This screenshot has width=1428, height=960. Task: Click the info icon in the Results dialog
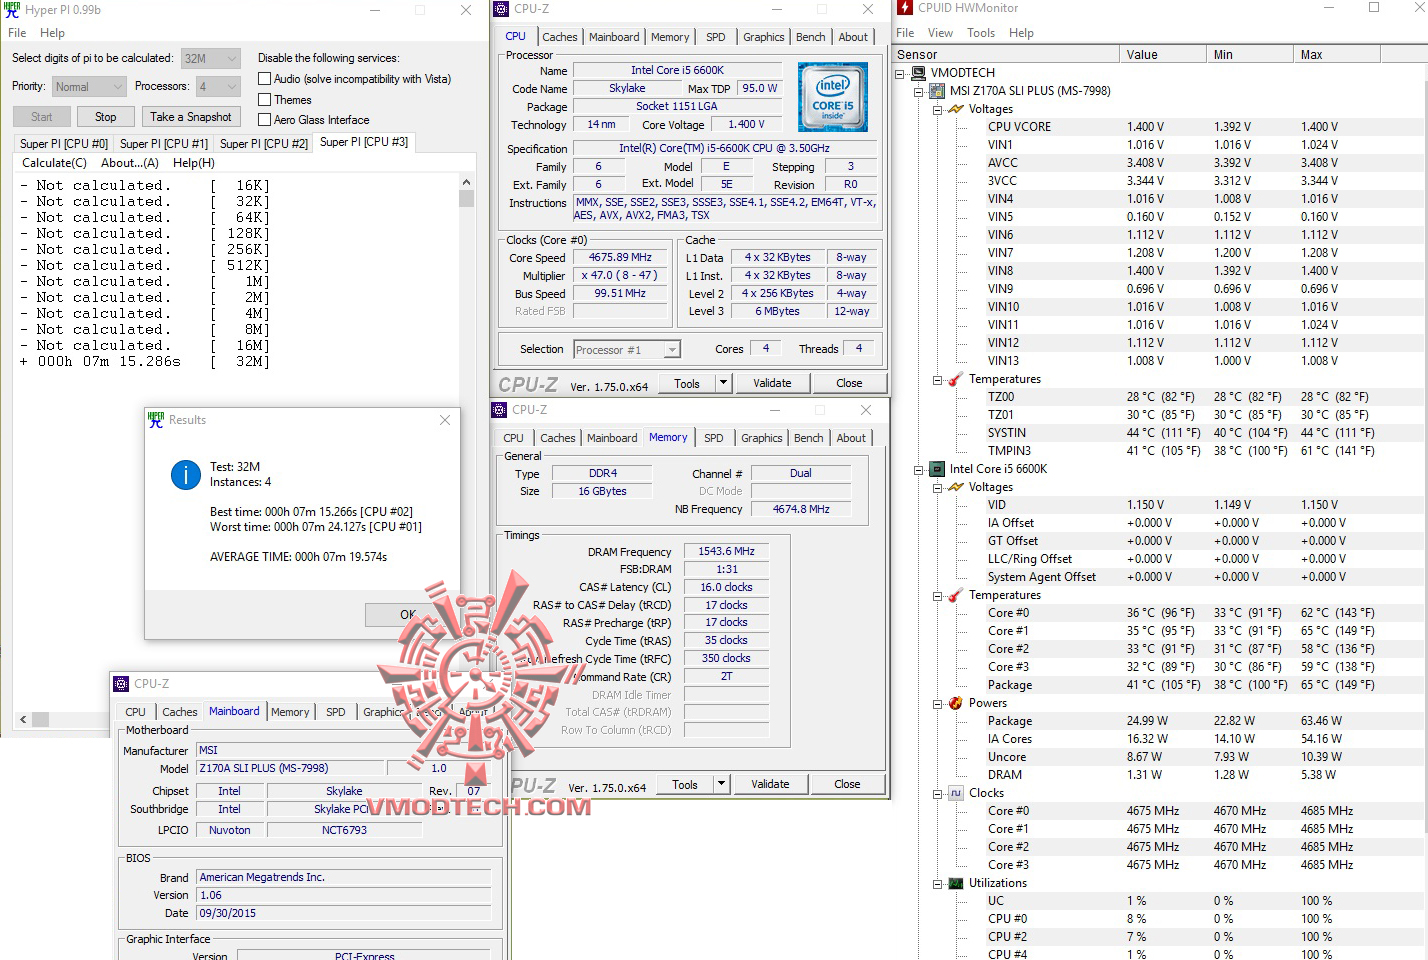coord(185,476)
